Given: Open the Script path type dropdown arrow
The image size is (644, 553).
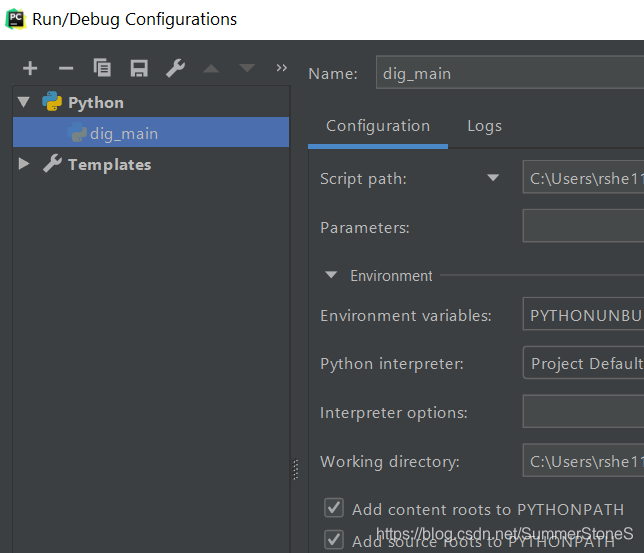Looking at the screenshot, I should (492, 179).
